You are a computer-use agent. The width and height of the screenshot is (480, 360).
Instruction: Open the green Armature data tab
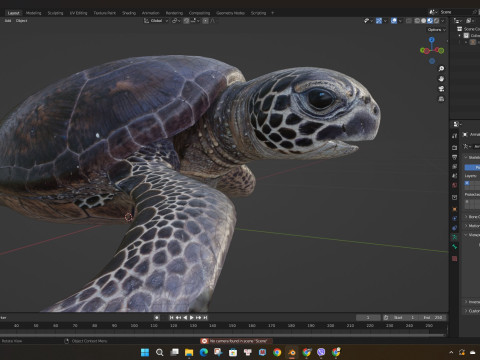(455, 237)
